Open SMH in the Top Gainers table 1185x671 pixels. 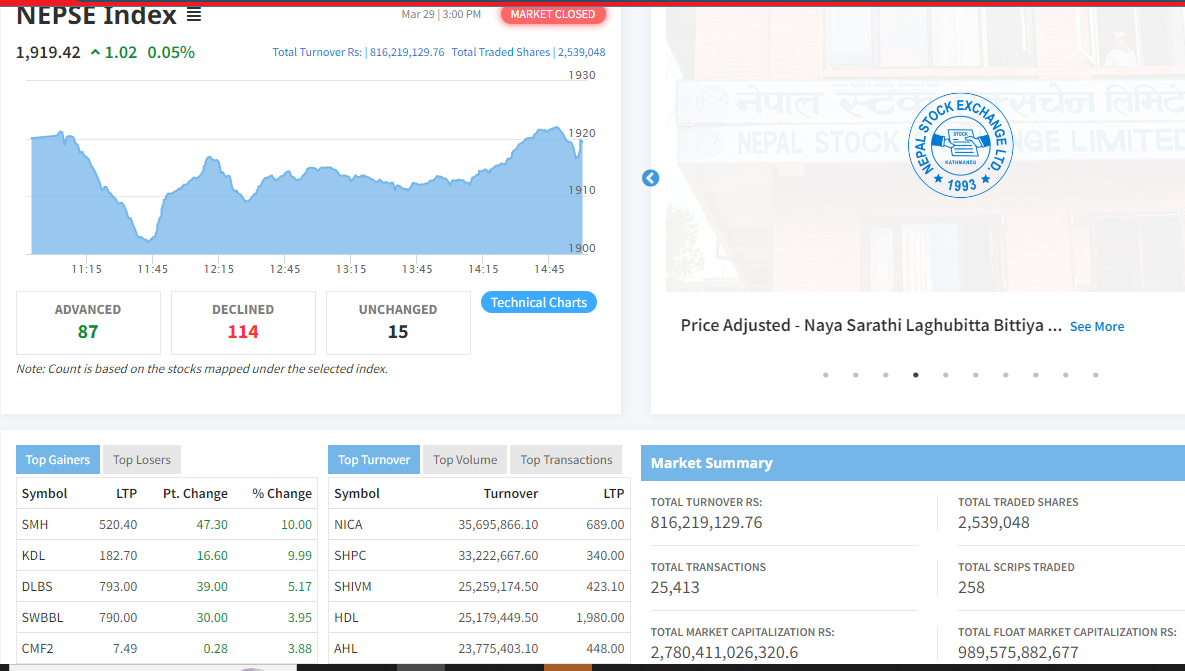(x=35, y=524)
